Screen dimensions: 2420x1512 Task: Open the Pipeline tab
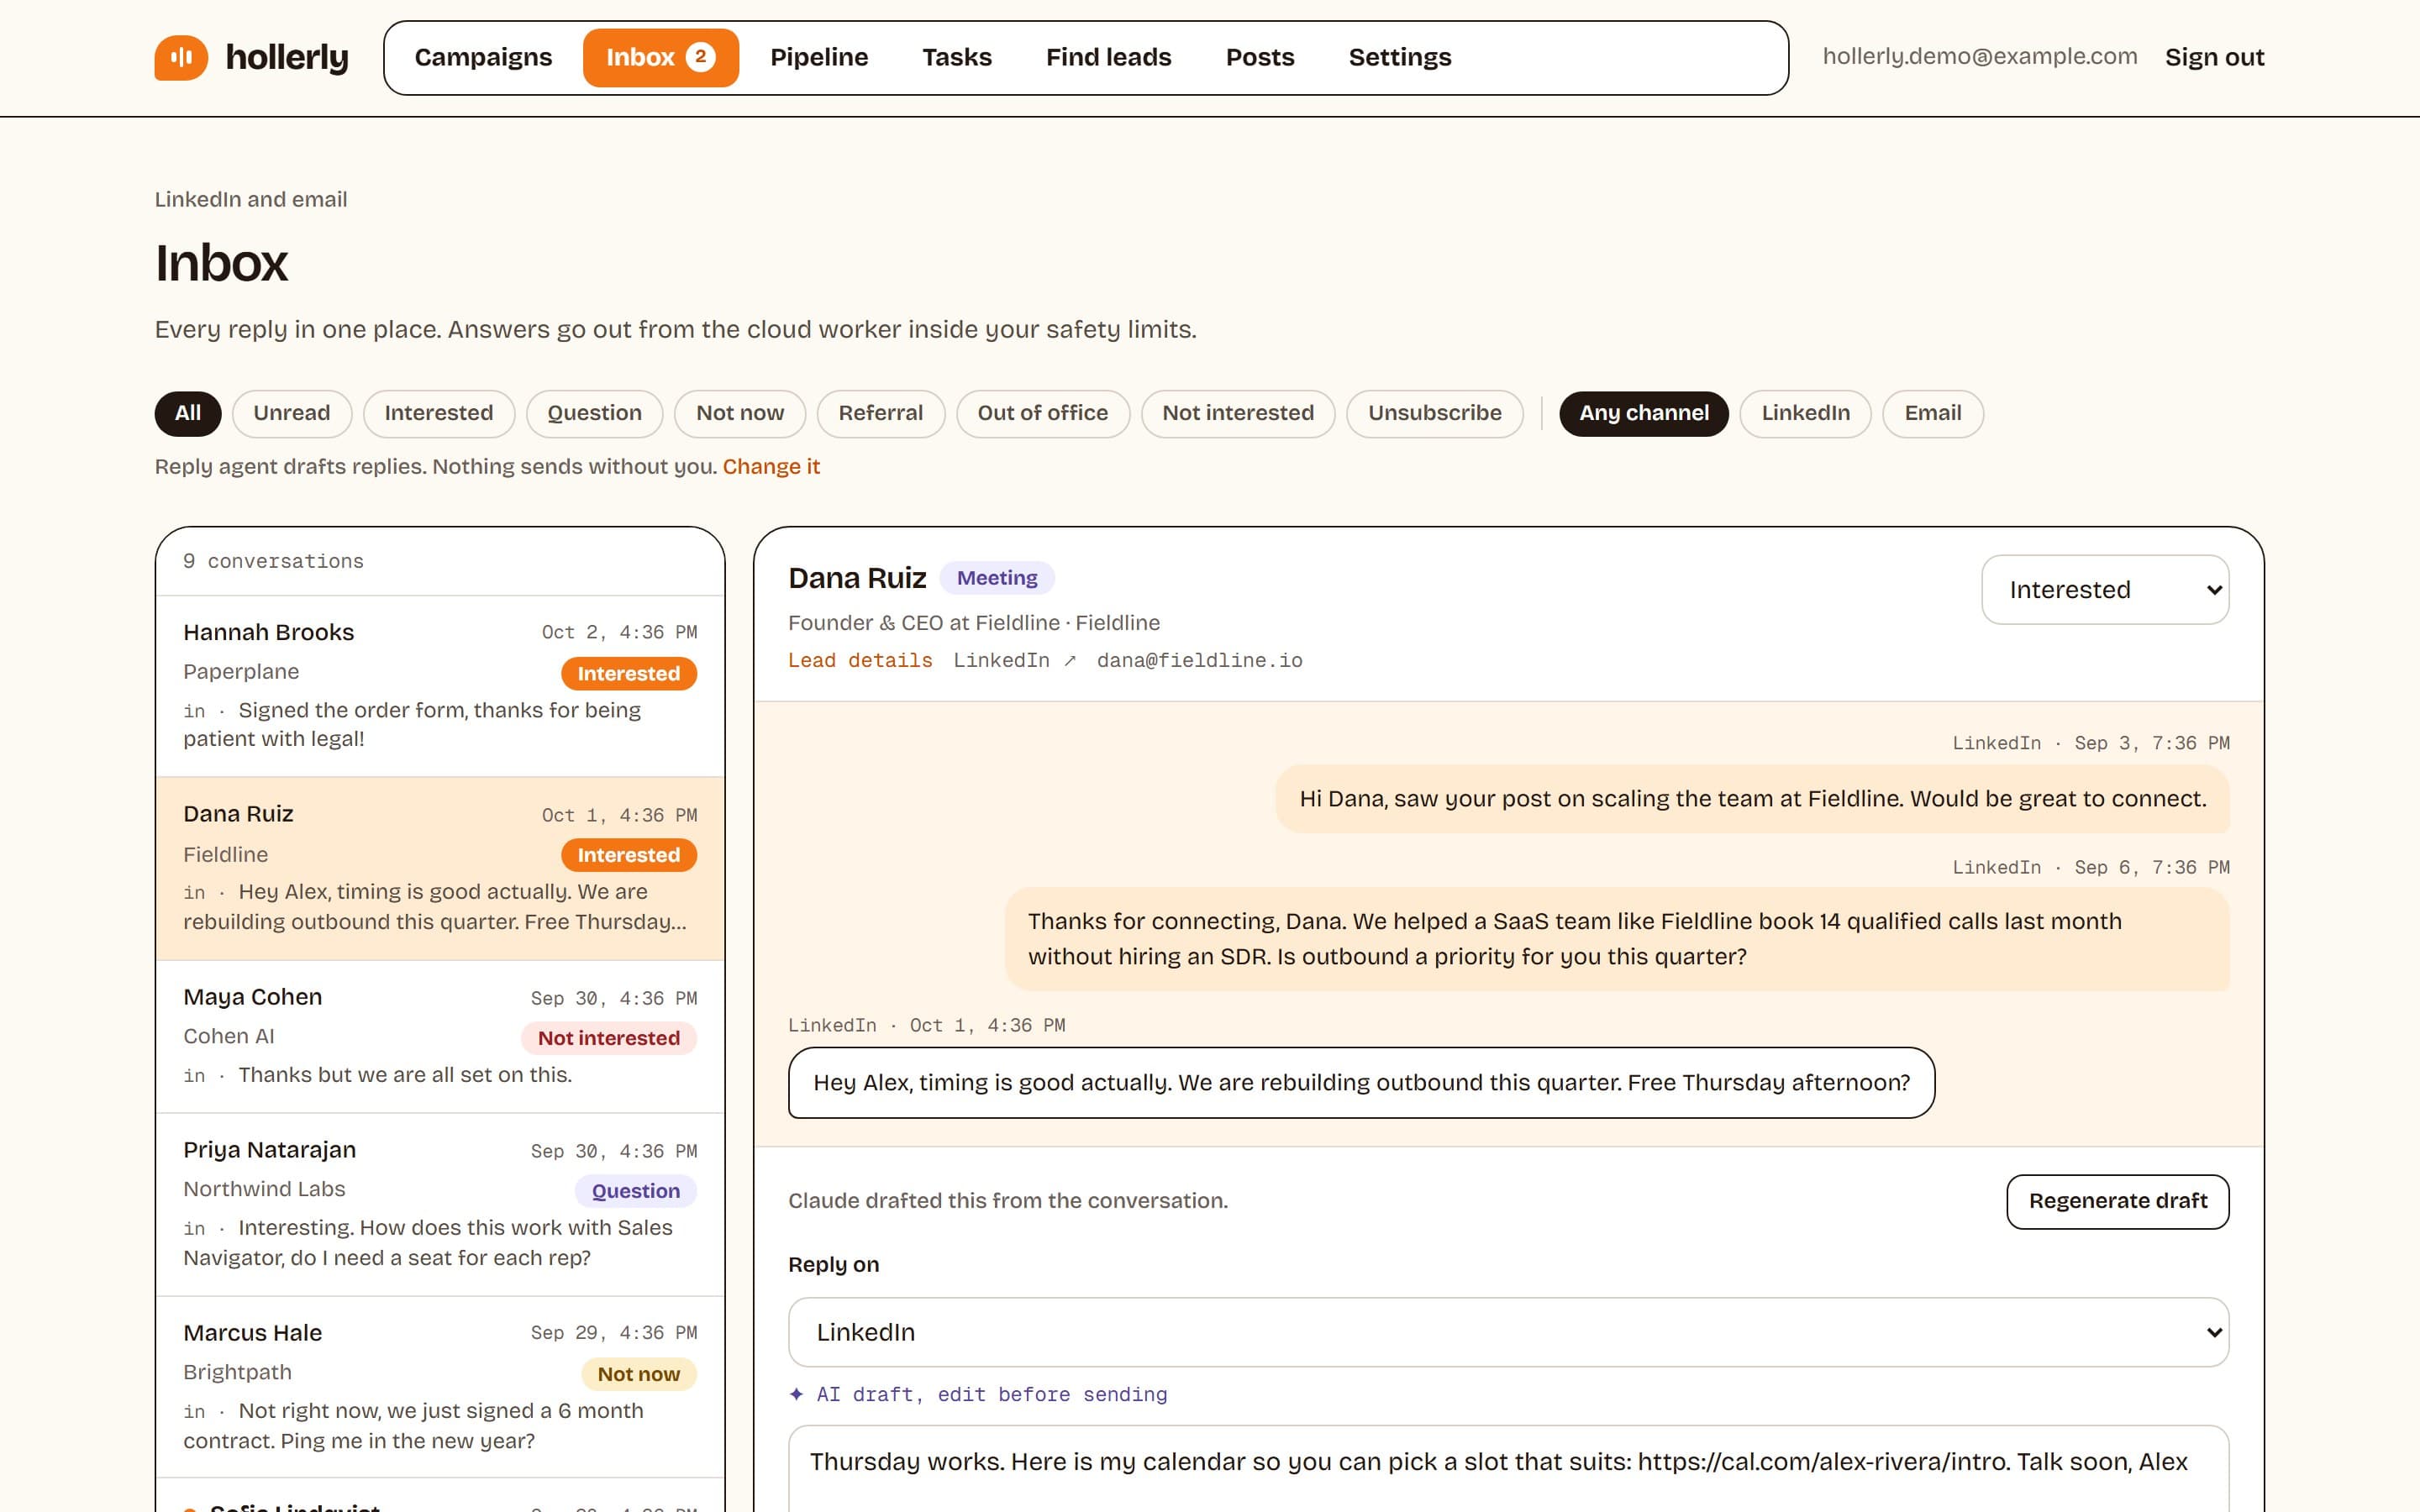point(819,57)
